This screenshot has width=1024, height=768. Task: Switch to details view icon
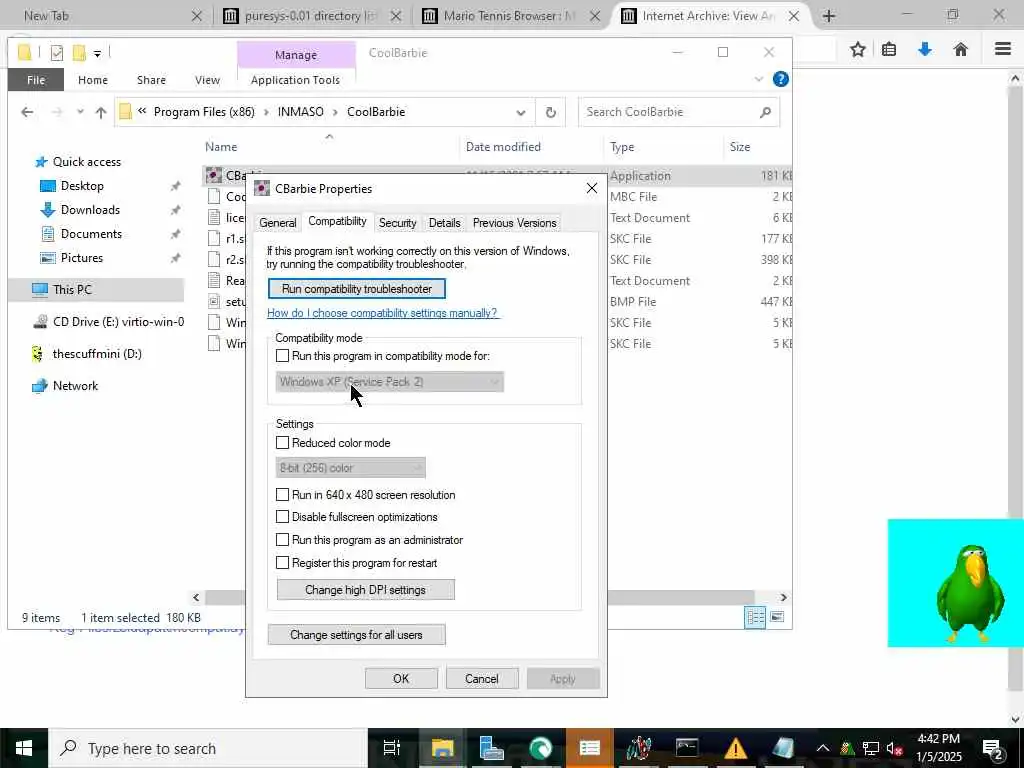pyautogui.click(x=756, y=617)
